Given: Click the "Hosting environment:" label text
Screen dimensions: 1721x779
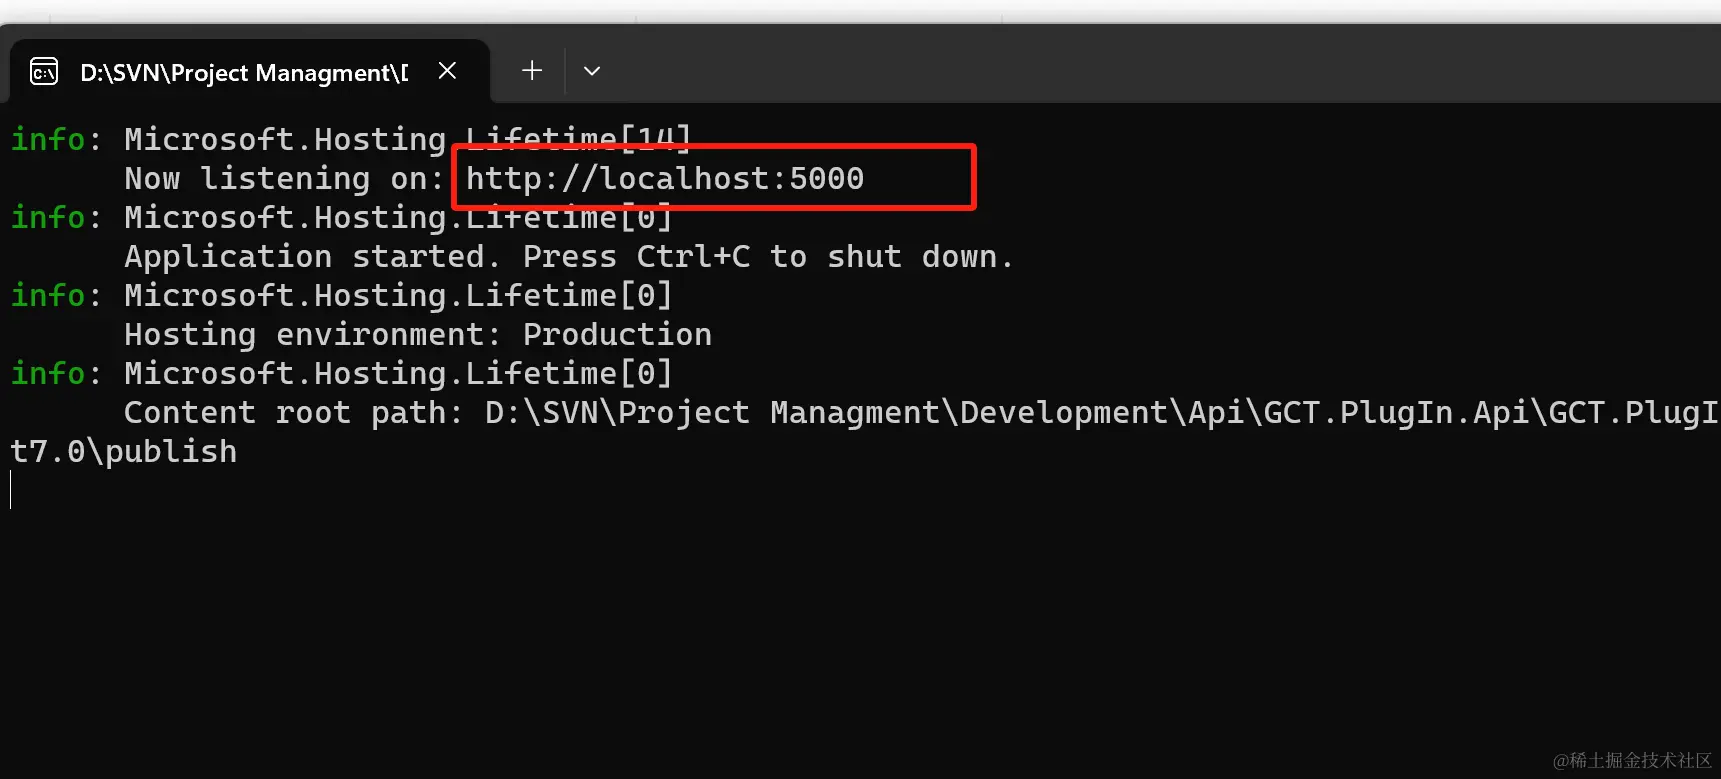Looking at the screenshot, I should [x=312, y=334].
